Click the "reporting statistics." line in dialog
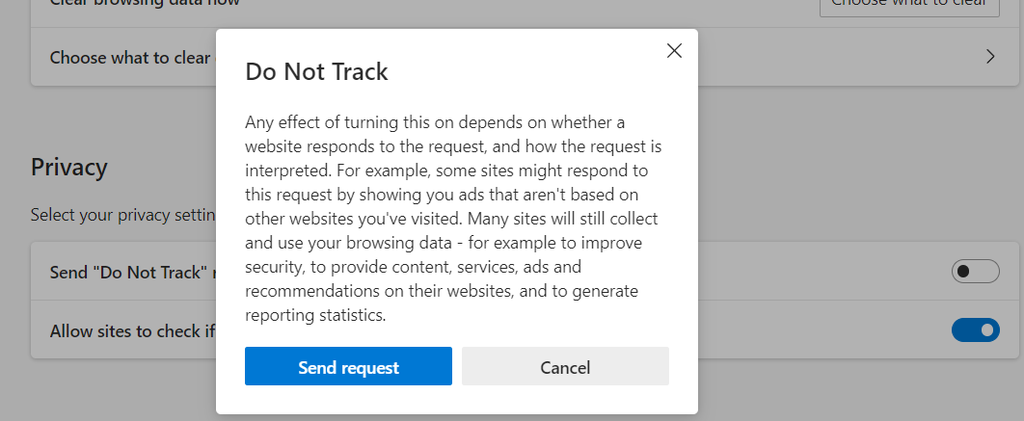This screenshot has width=1024, height=421. pos(315,315)
